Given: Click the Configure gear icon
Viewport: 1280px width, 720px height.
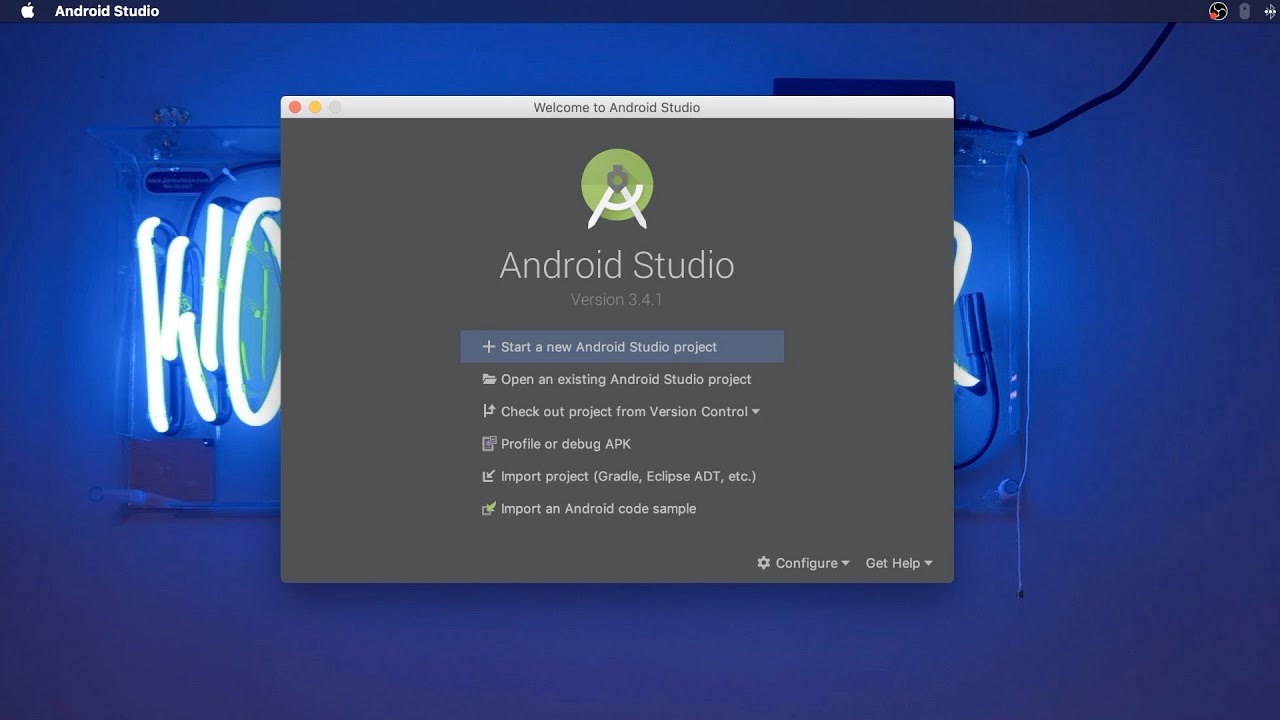Looking at the screenshot, I should coord(764,563).
